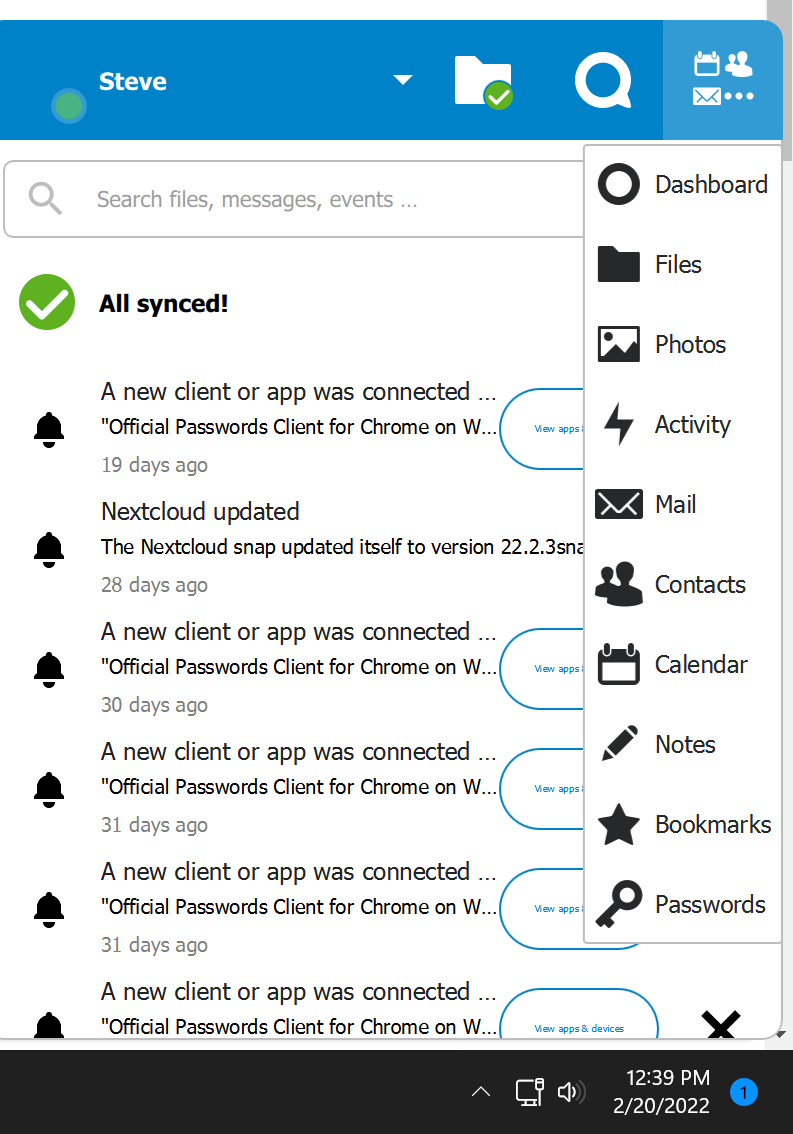Image resolution: width=793 pixels, height=1134 pixels.
Task: Select Mail in the apps menu
Action: pos(675,505)
